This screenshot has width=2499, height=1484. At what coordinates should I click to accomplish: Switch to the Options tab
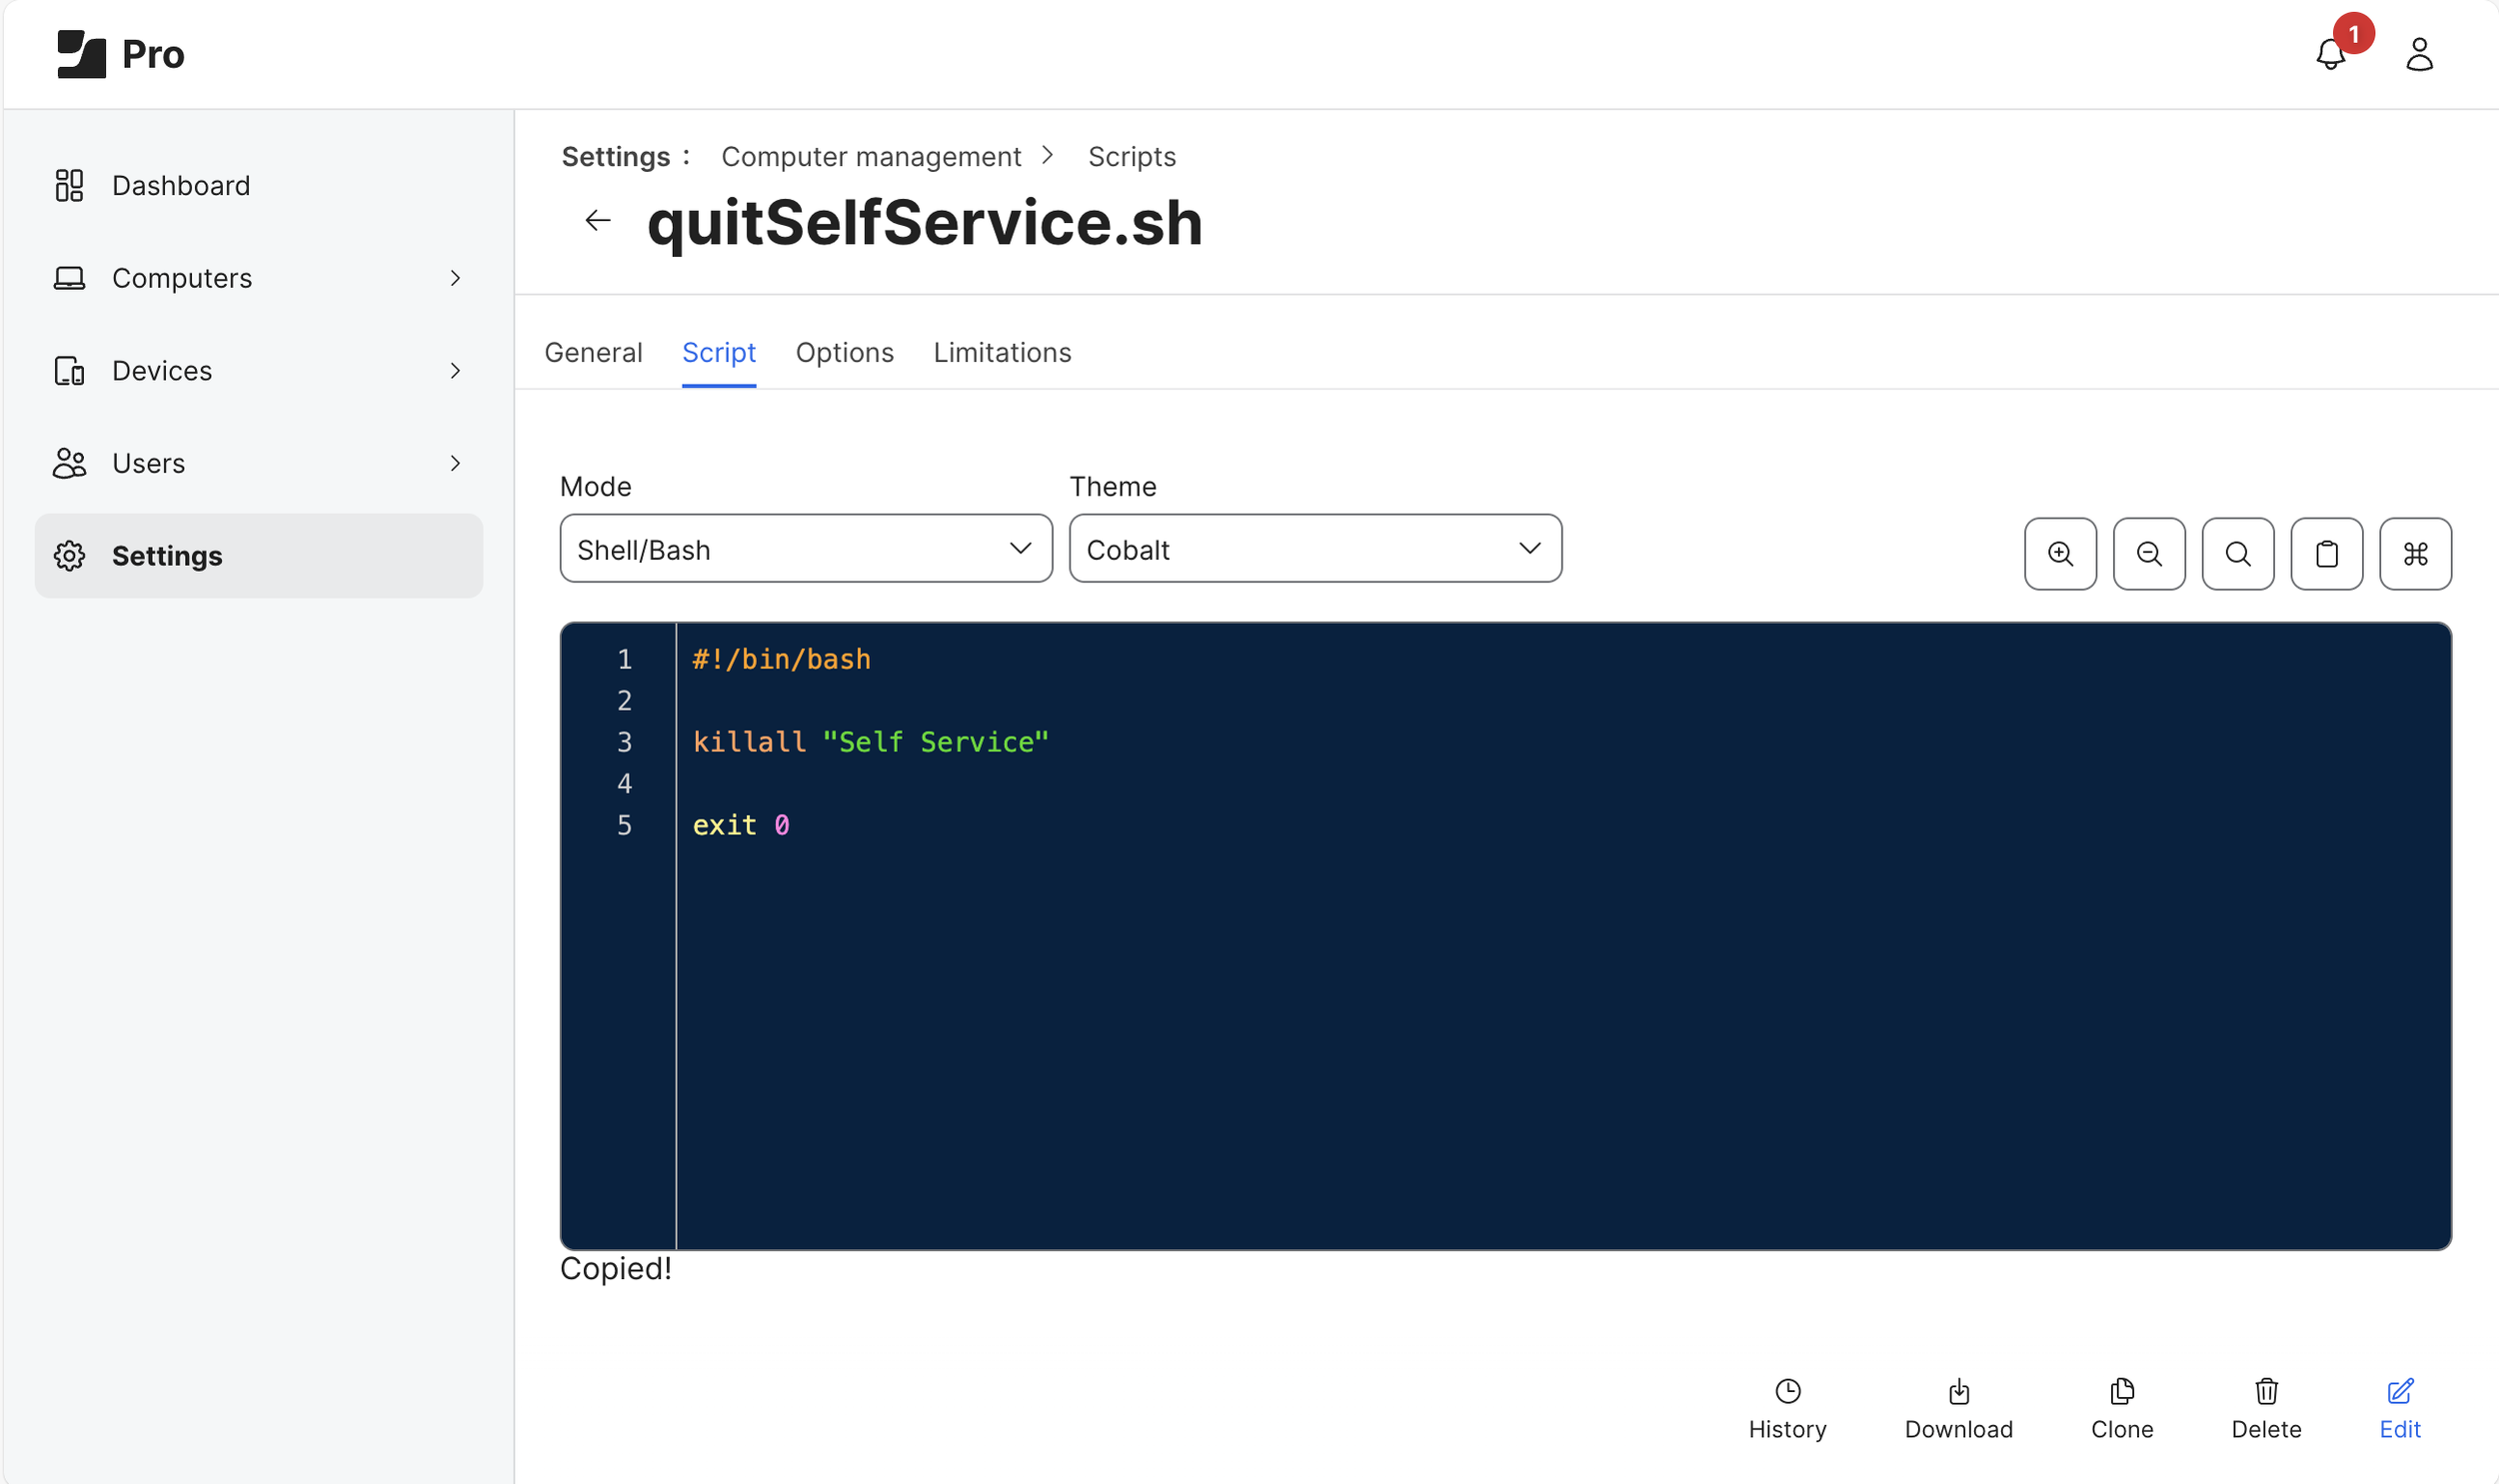(844, 353)
